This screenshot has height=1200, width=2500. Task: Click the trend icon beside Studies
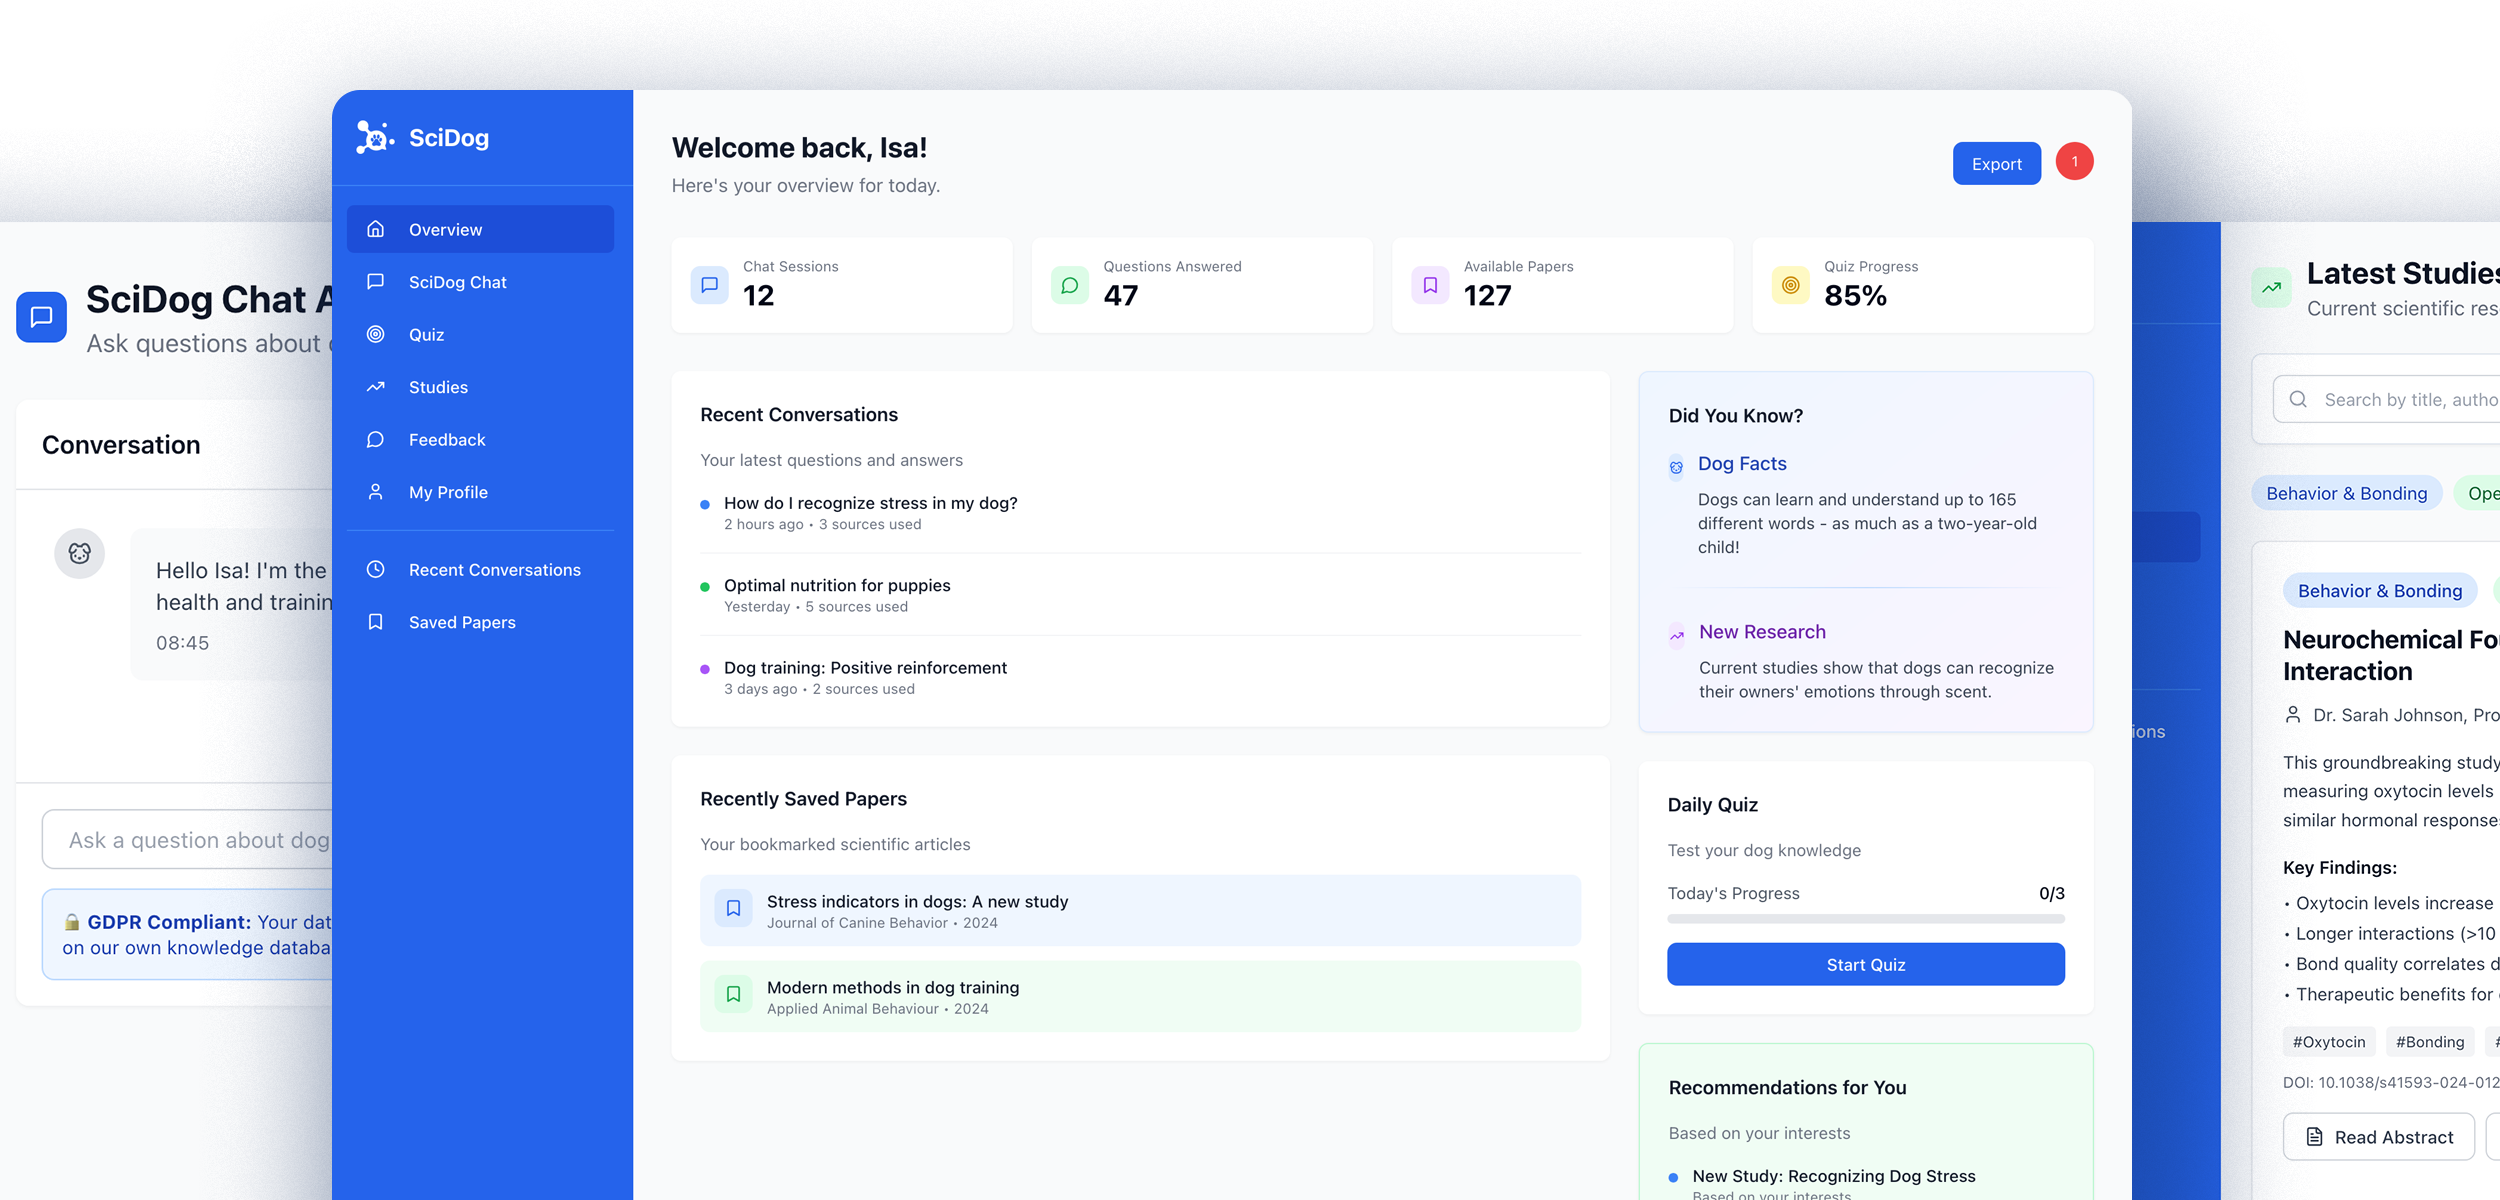pyautogui.click(x=376, y=387)
